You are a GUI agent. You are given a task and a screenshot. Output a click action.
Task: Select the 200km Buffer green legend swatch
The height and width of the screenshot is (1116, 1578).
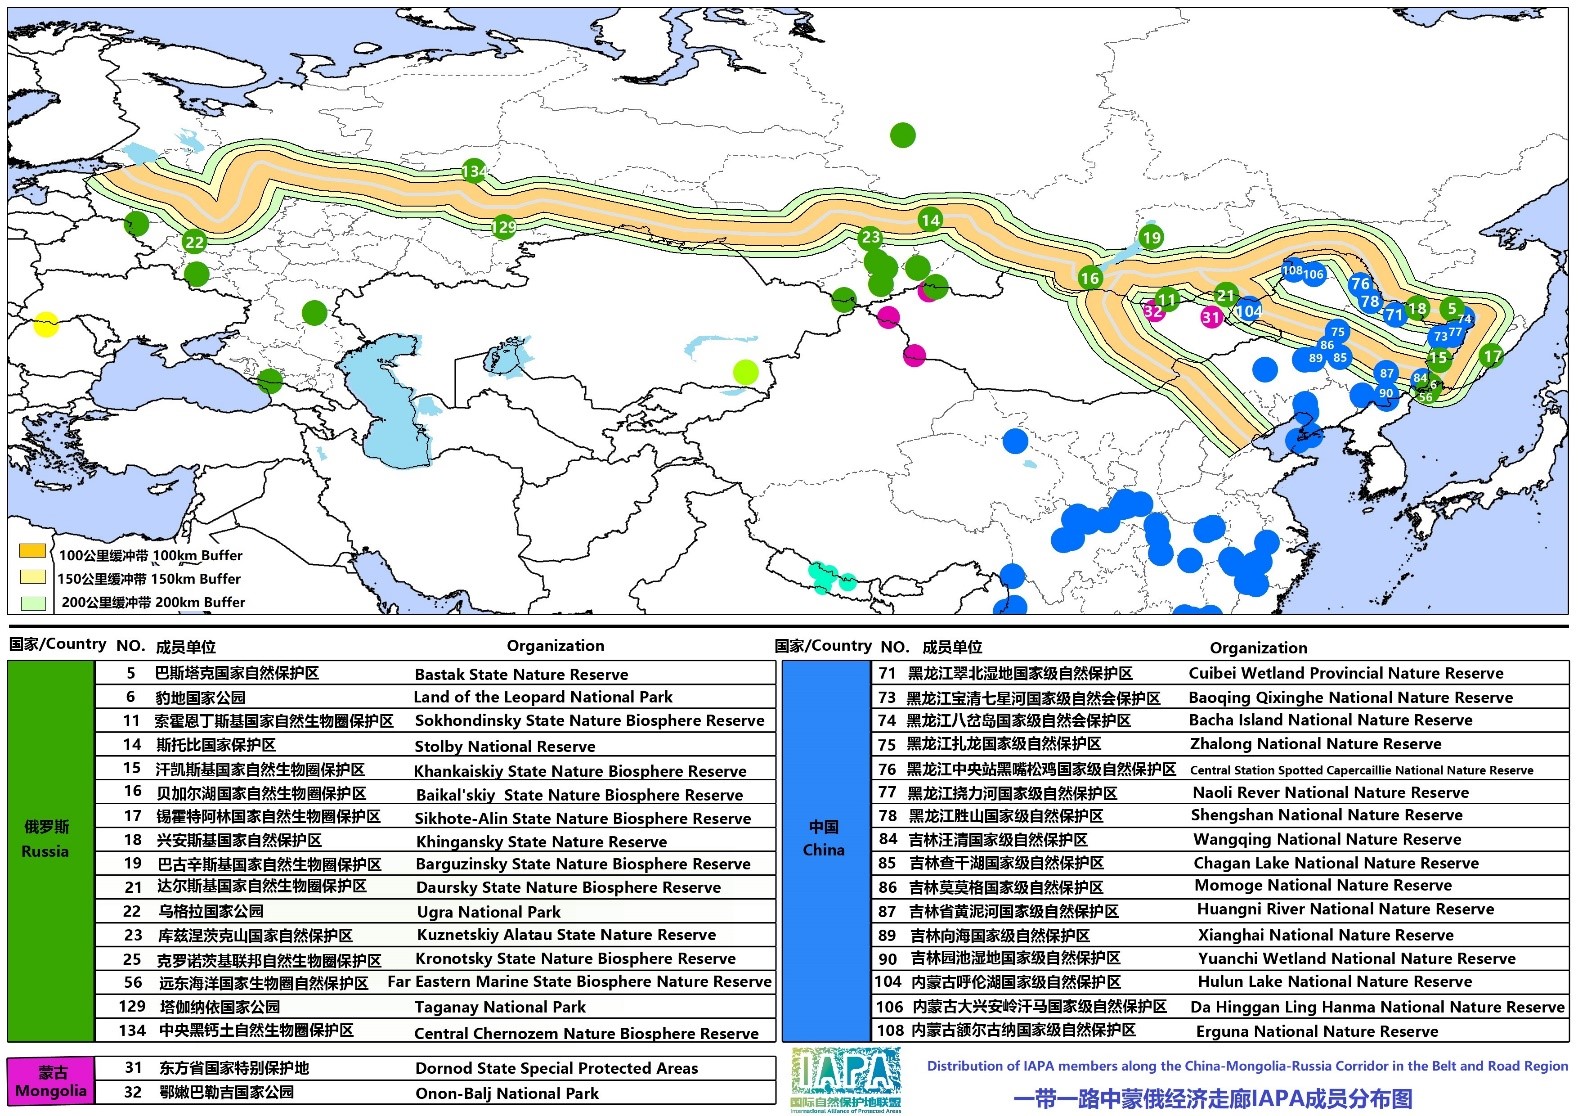(33, 603)
